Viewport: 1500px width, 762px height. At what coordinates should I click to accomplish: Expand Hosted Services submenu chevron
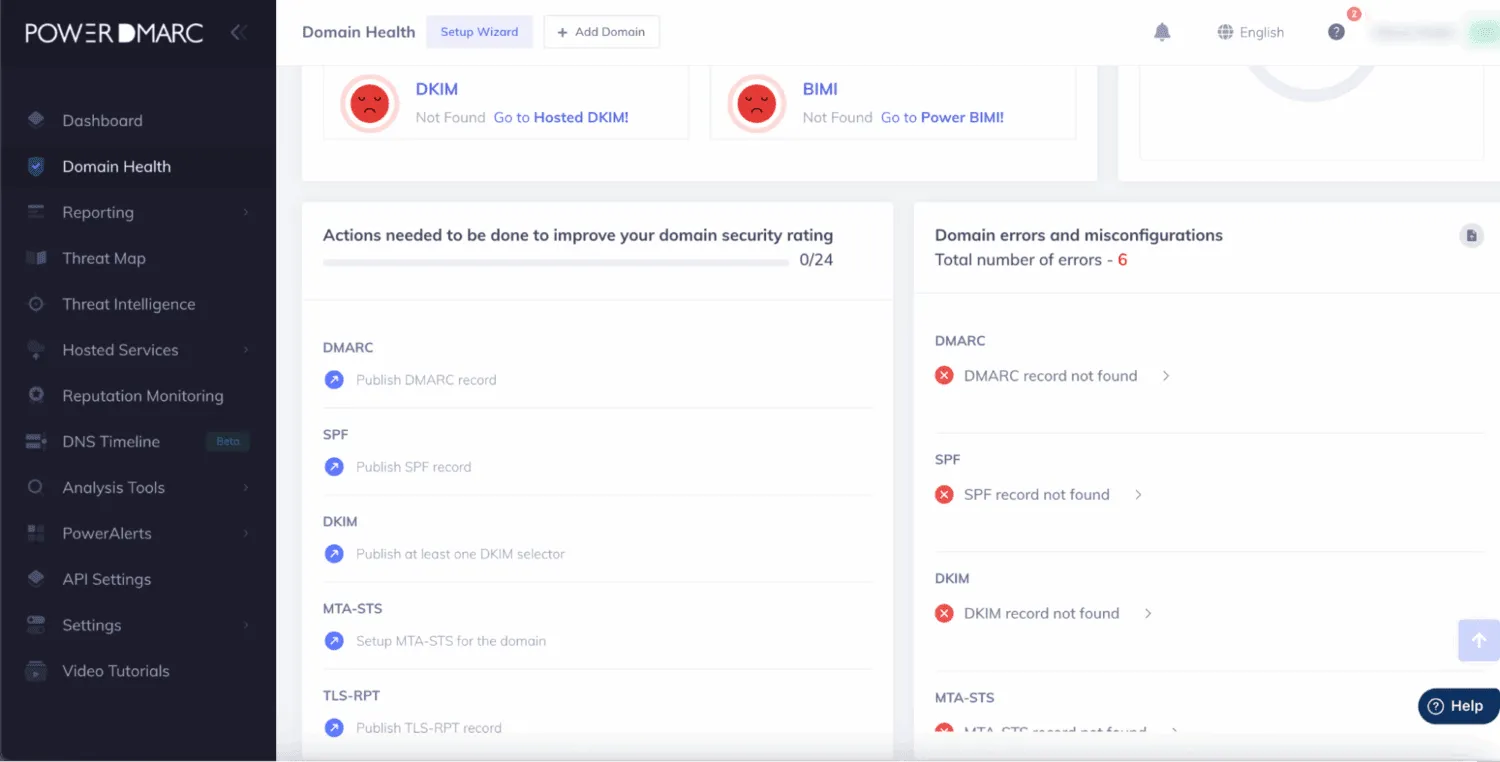[245, 350]
